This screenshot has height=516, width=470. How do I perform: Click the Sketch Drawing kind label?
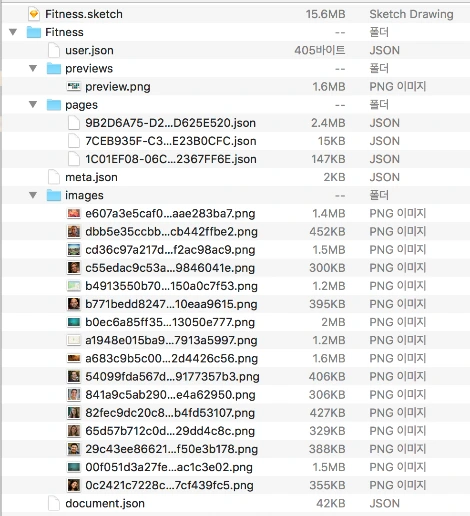tap(411, 14)
